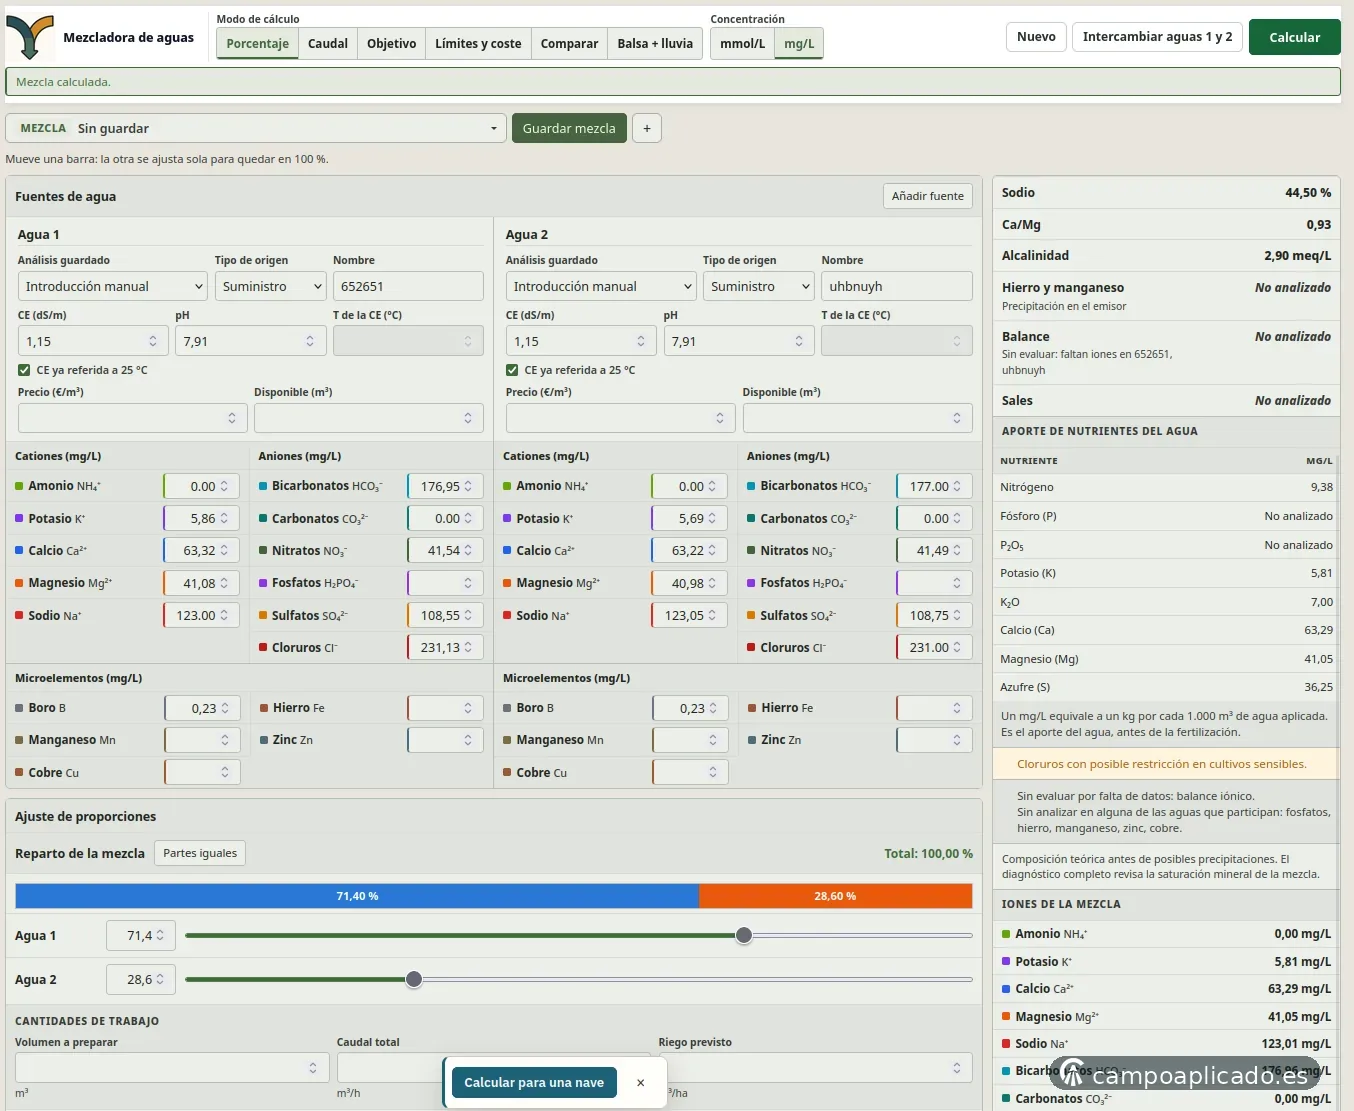
Task: Click the Agua 1 Nombre field
Action: pyautogui.click(x=408, y=286)
